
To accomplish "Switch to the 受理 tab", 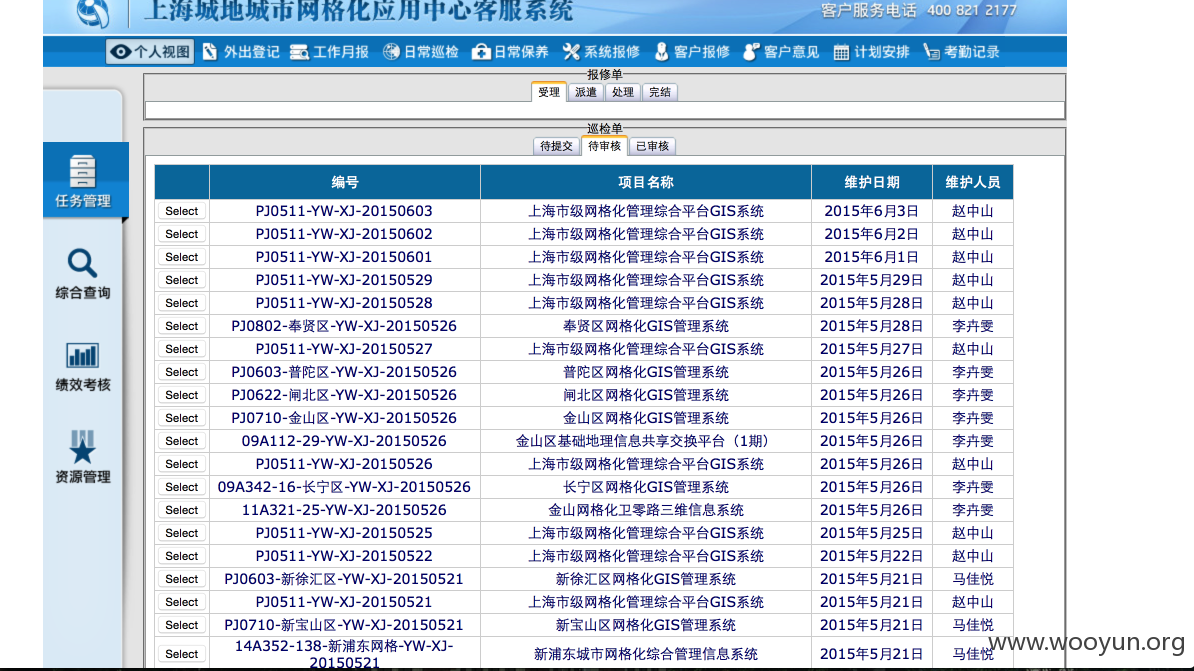I will pyautogui.click(x=548, y=92).
